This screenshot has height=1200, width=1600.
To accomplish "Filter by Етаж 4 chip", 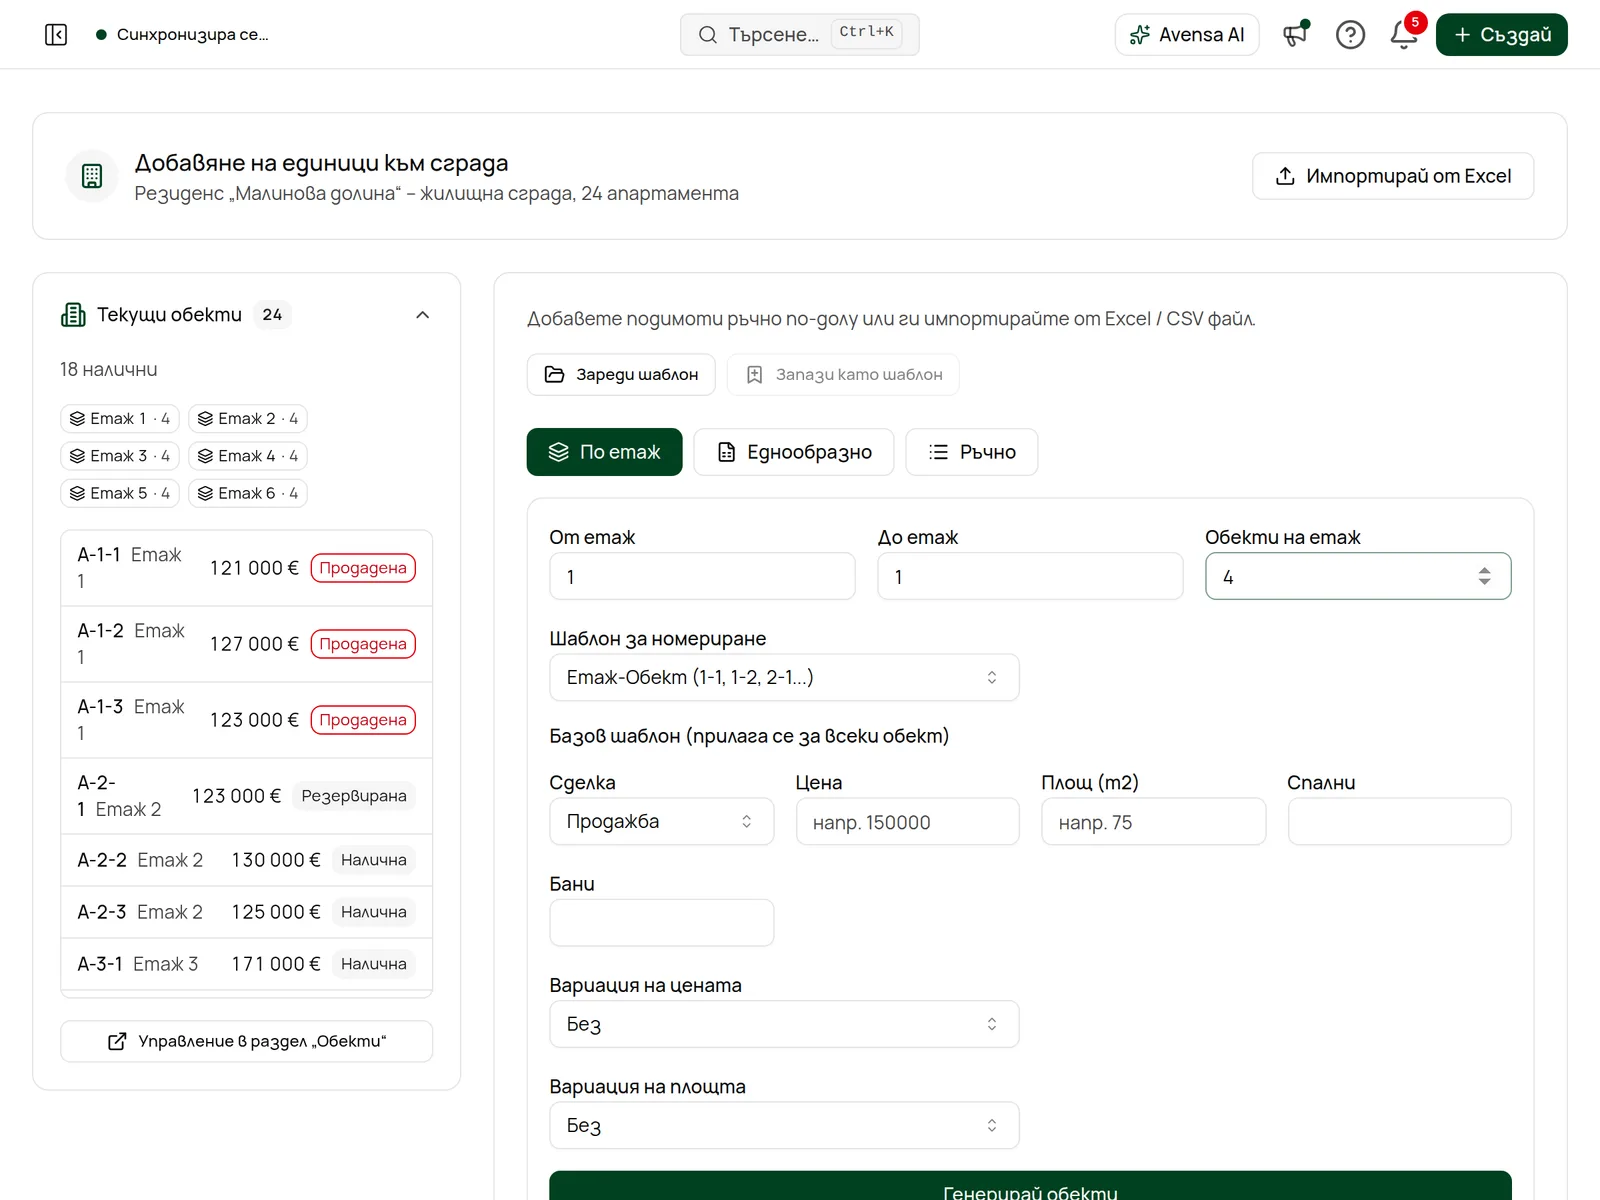I will point(248,456).
